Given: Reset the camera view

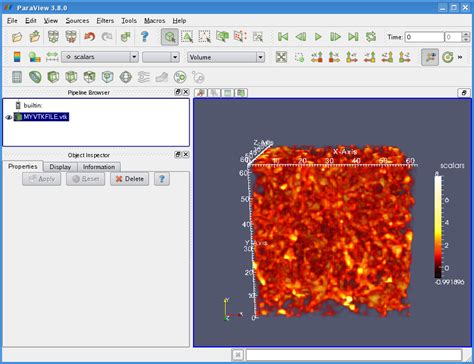Looking at the screenshot, I should pos(281,57).
